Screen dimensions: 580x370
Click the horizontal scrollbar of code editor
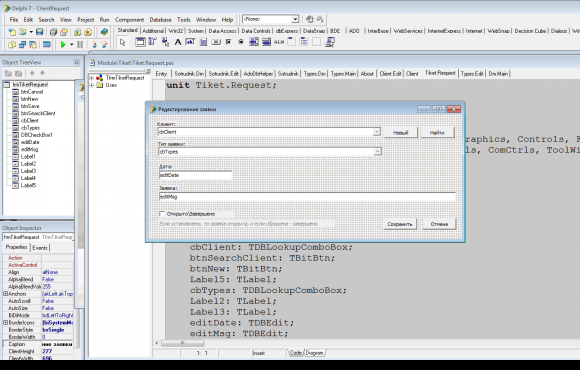pyautogui.click(x=366, y=343)
